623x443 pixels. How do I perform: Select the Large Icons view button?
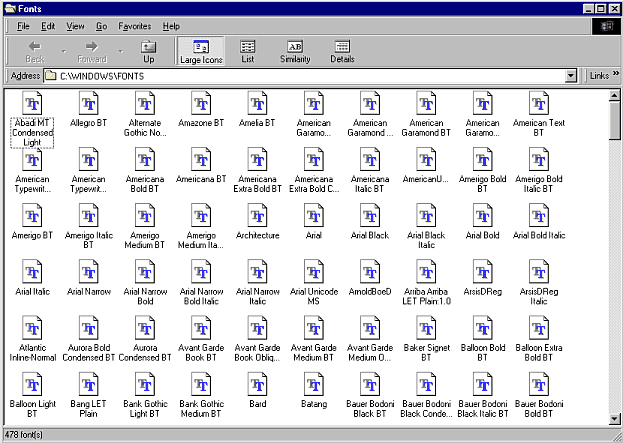(201, 51)
